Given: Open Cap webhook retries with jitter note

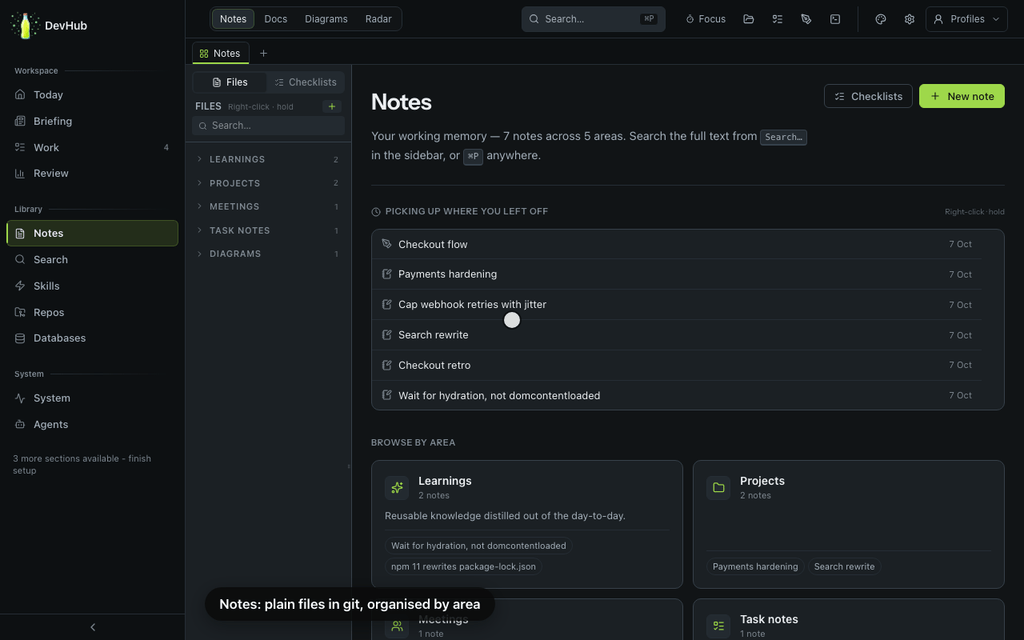Looking at the screenshot, I should [677, 304].
